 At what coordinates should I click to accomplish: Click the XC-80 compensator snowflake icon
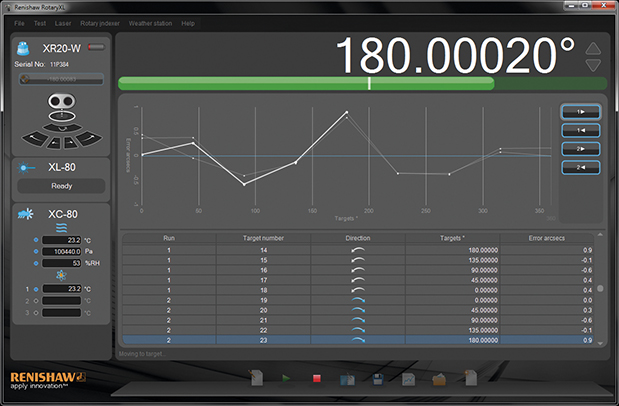(x=26, y=214)
